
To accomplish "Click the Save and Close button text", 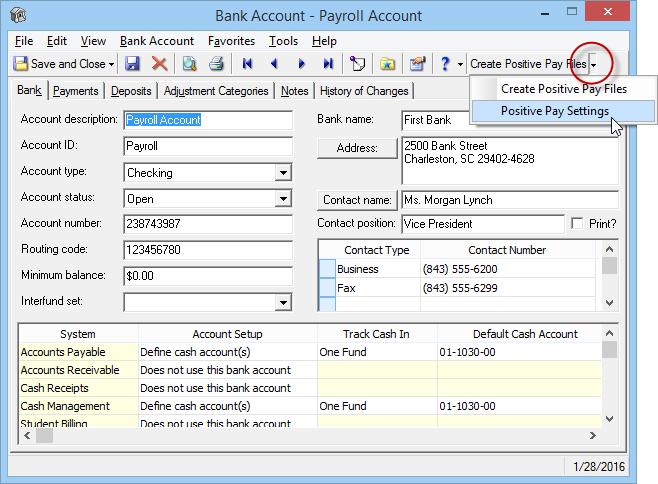I will (68, 64).
